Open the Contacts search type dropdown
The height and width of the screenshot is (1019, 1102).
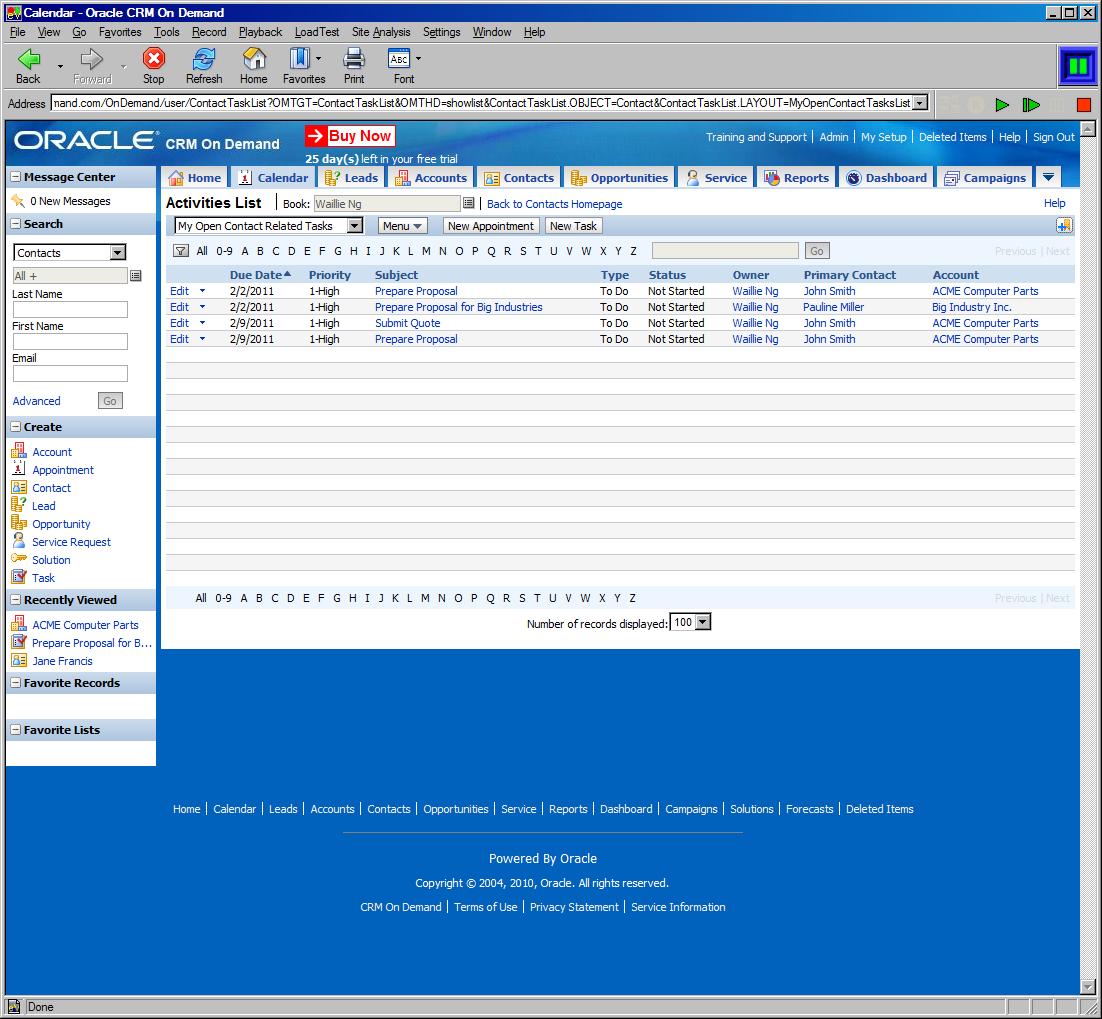(x=117, y=252)
